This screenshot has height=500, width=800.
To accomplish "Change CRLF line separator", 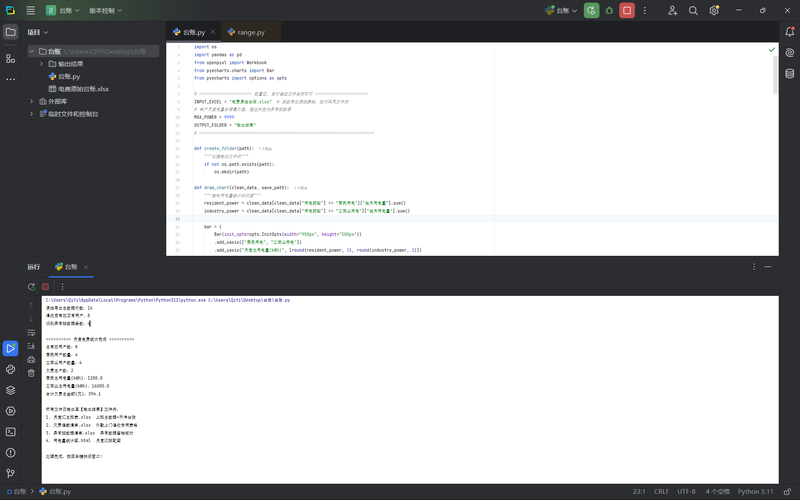I will coord(661,491).
